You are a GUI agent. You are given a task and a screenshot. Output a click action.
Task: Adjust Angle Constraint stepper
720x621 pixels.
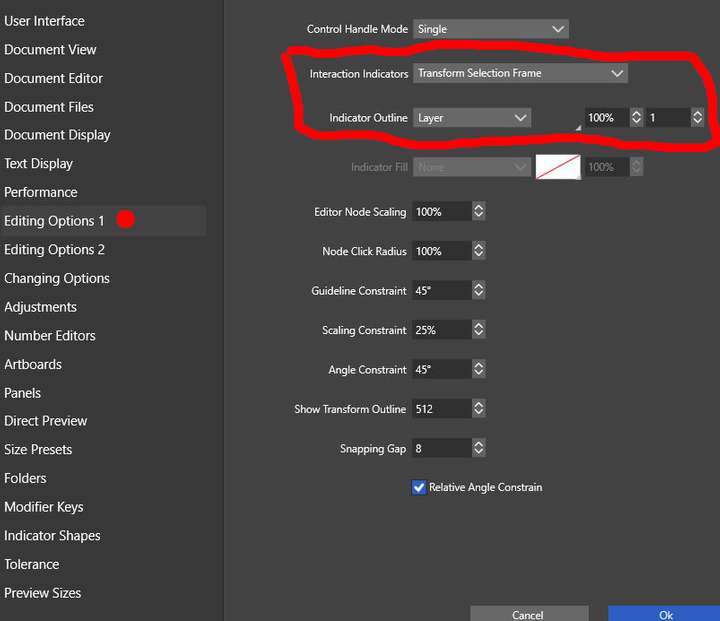coord(478,370)
